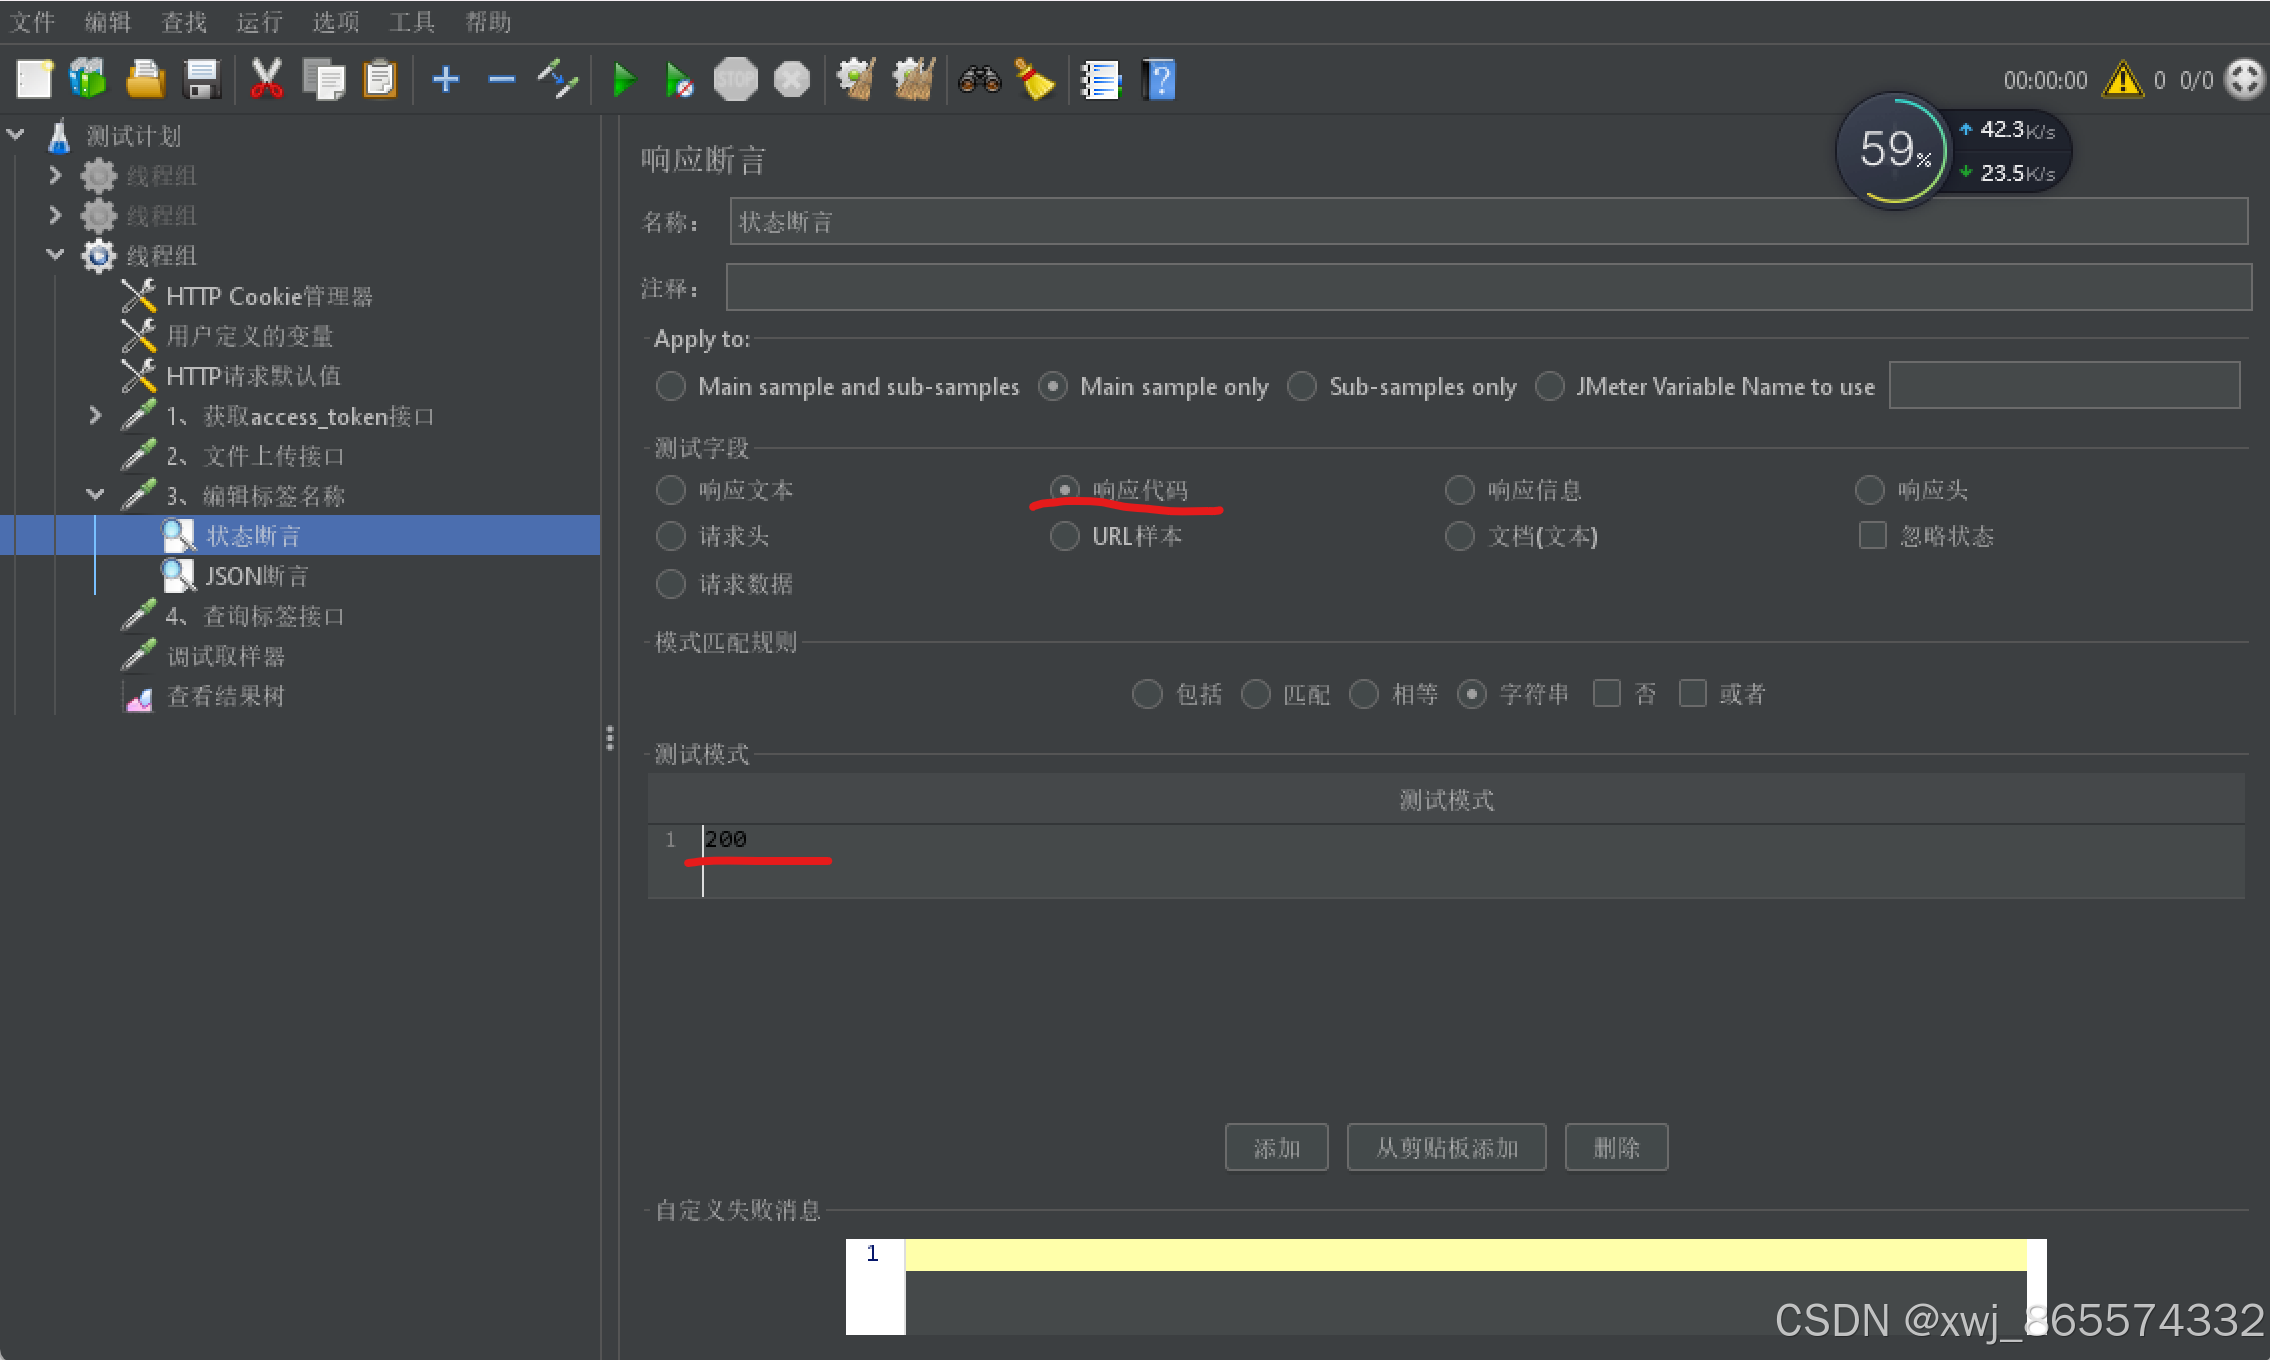The width and height of the screenshot is (2270, 1360).
Task: Click the 注释 comment input field
Action: coord(1488,288)
